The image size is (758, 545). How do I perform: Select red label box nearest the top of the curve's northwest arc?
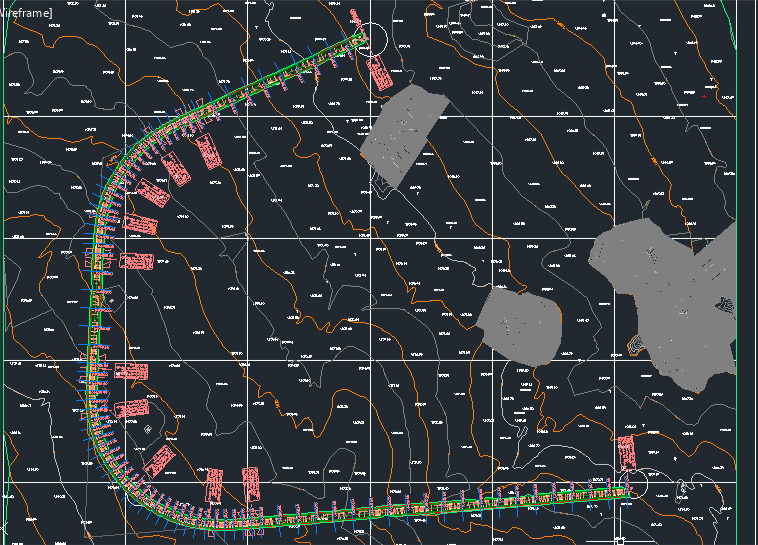pos(207,152)
